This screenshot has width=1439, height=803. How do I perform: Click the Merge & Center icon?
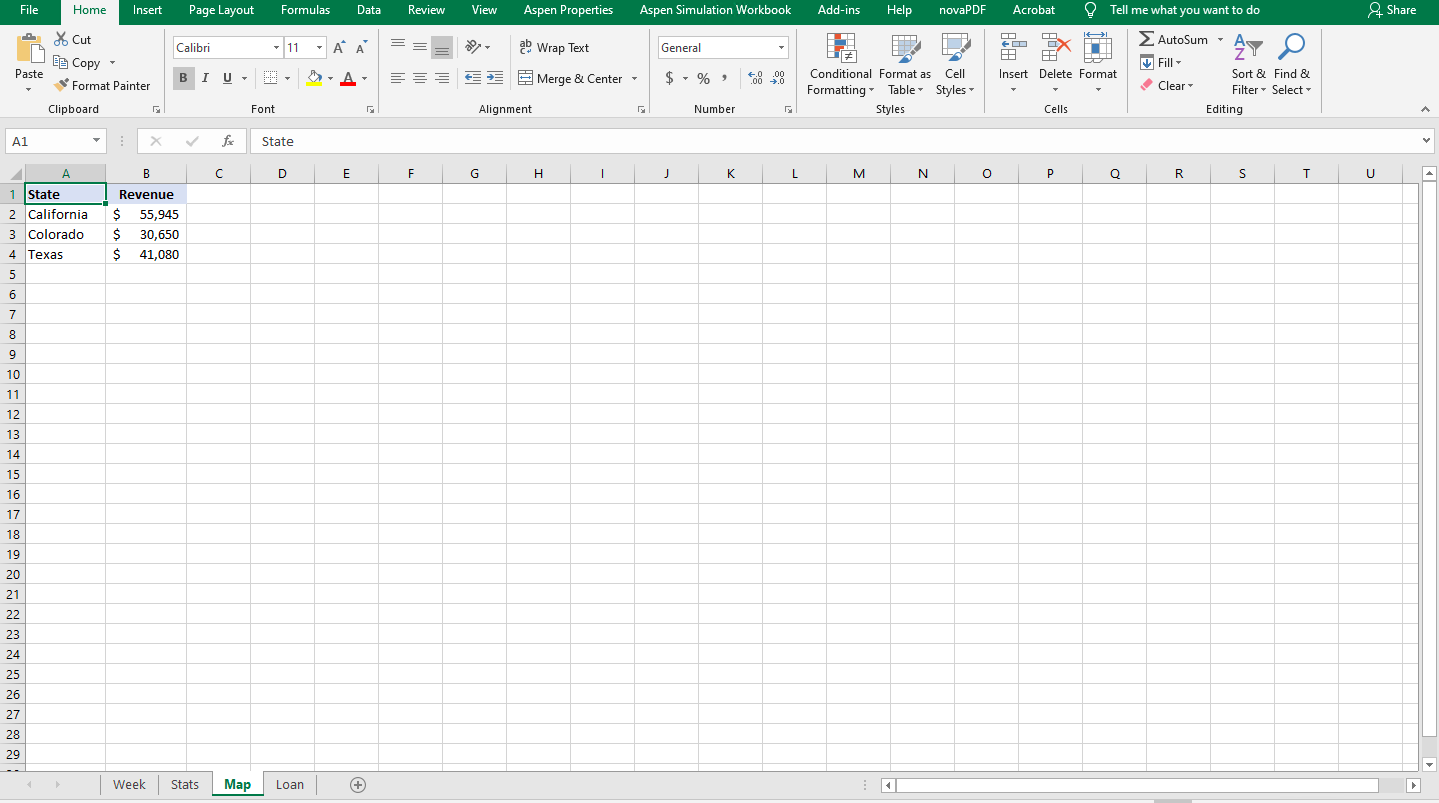[571, 78]
